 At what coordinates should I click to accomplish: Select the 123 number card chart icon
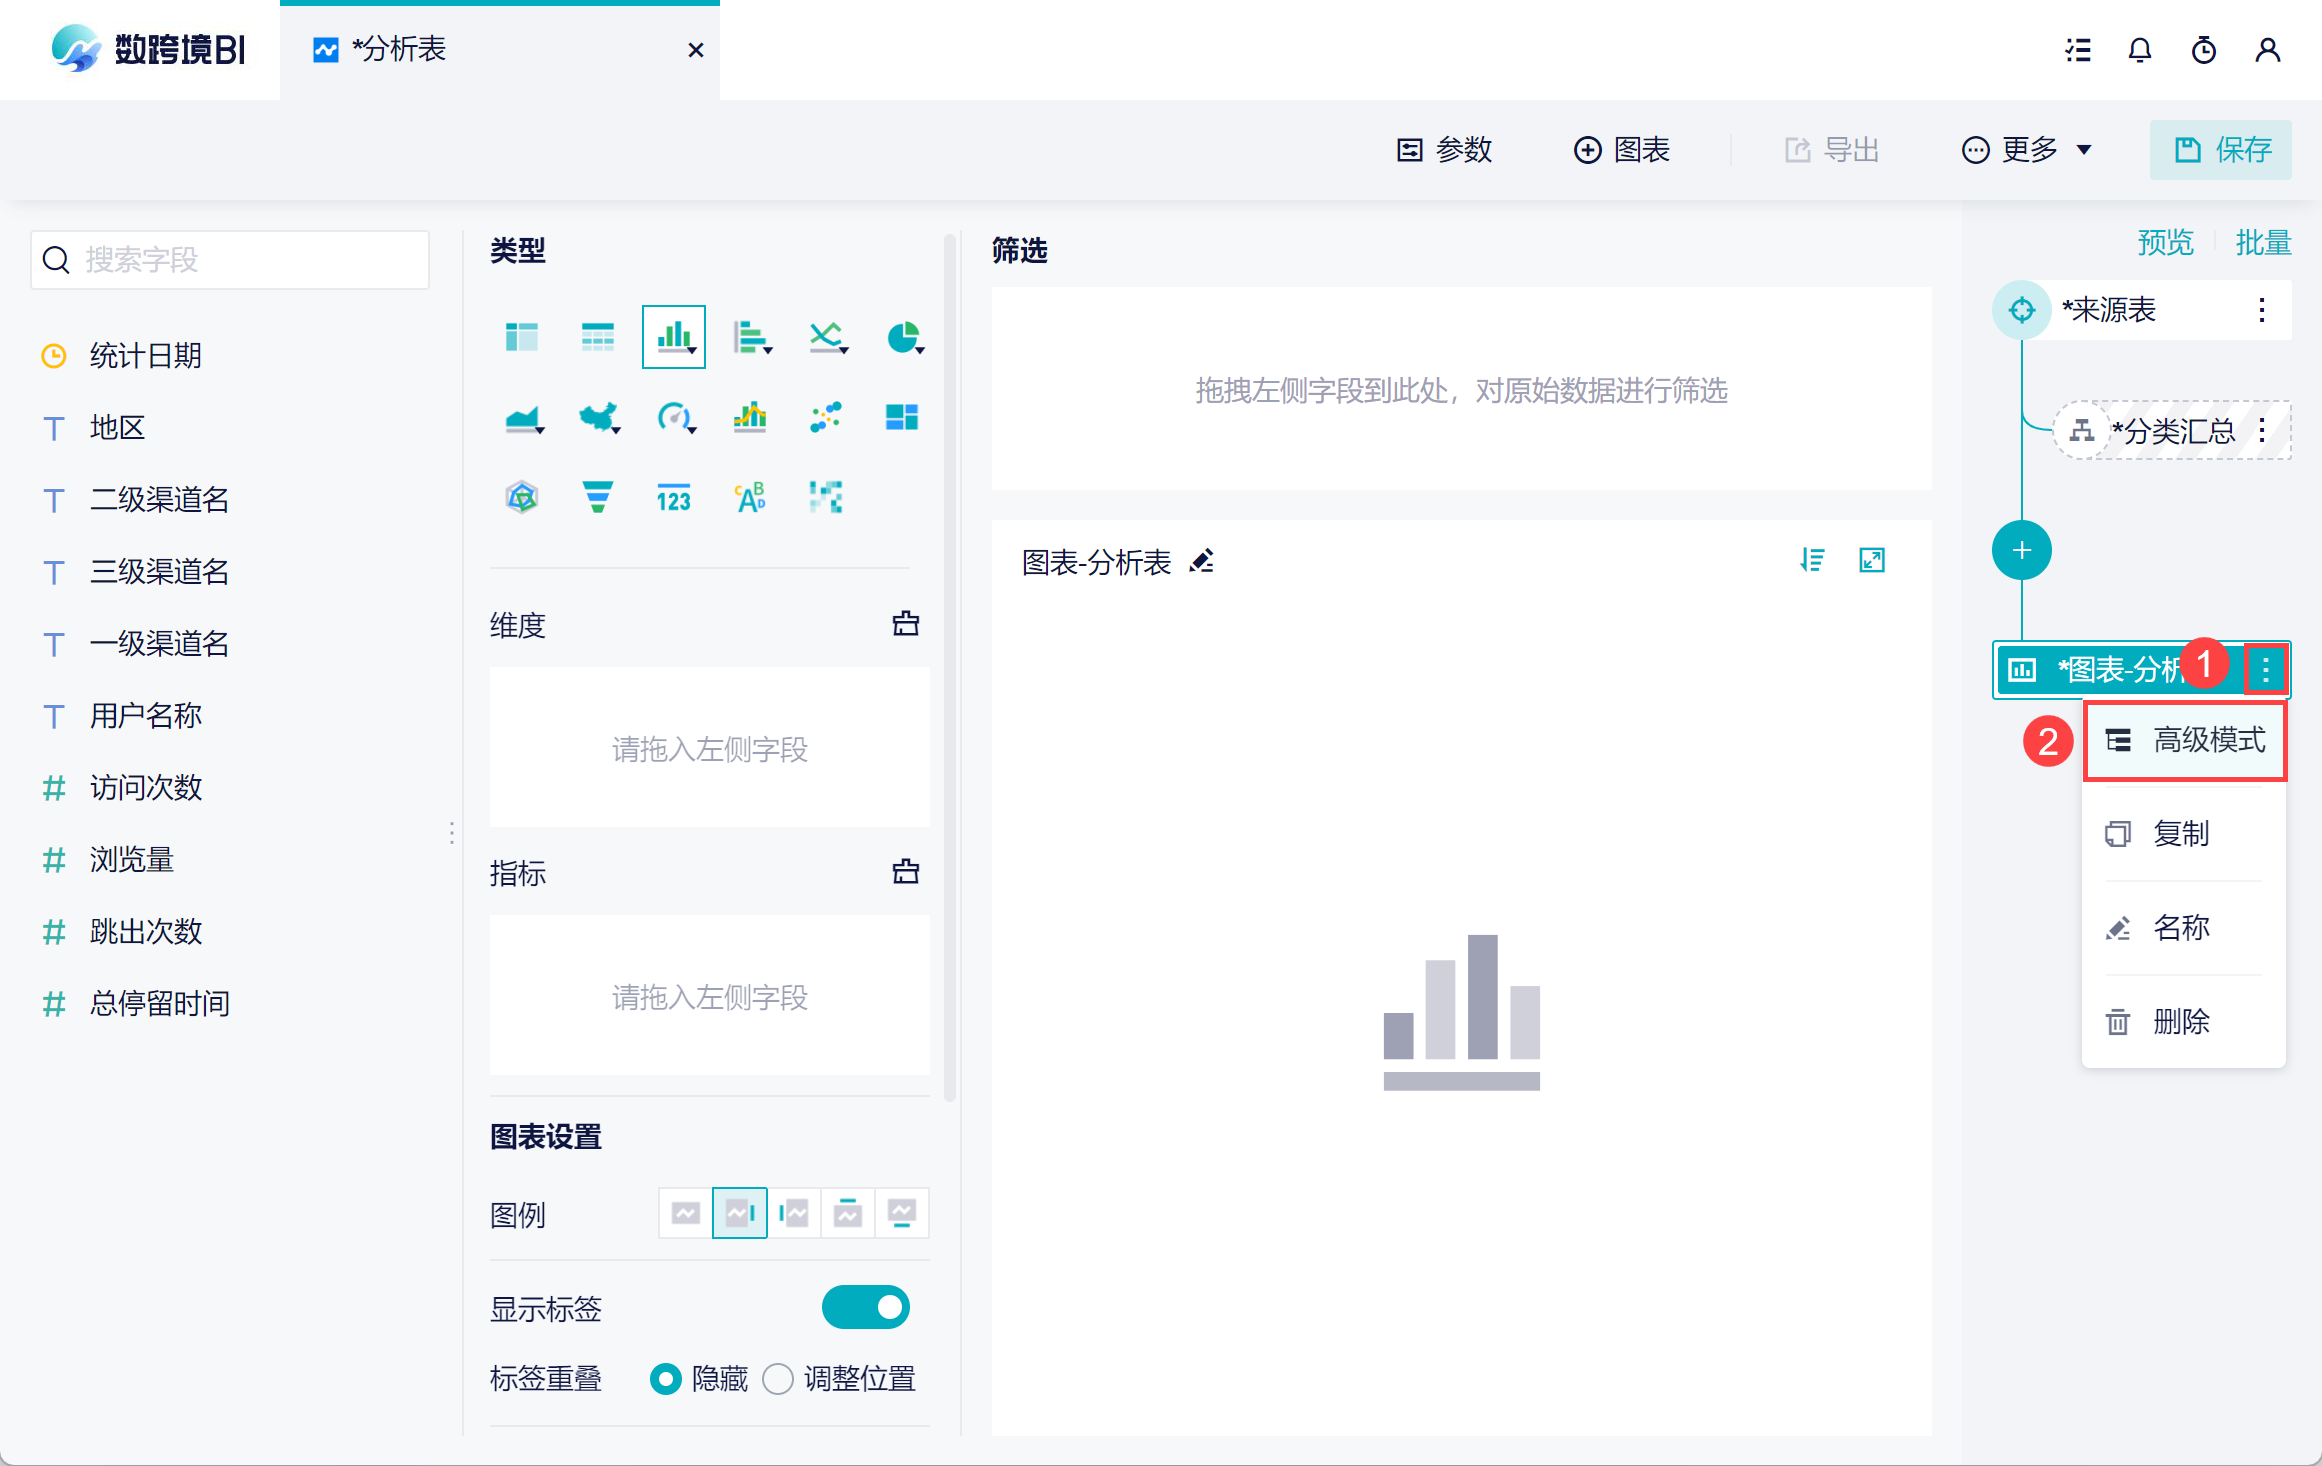(x=673, y=497)
